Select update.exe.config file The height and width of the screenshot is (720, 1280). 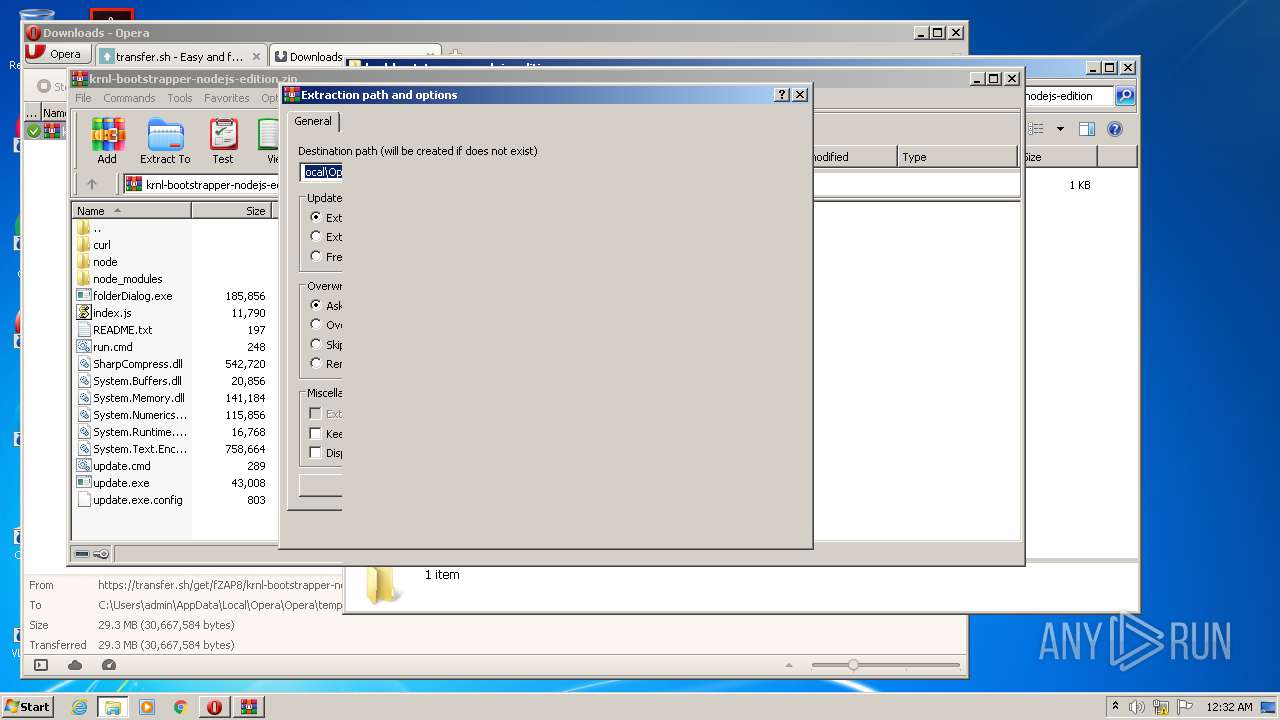pos(137,500)
